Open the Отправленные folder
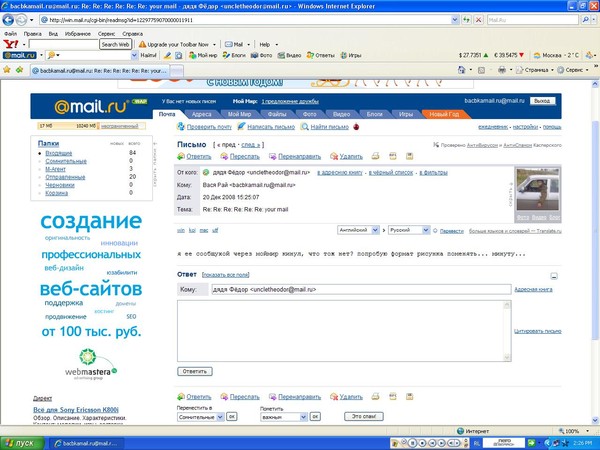This screenshot has width=600, height=450. tap(65, 177)
